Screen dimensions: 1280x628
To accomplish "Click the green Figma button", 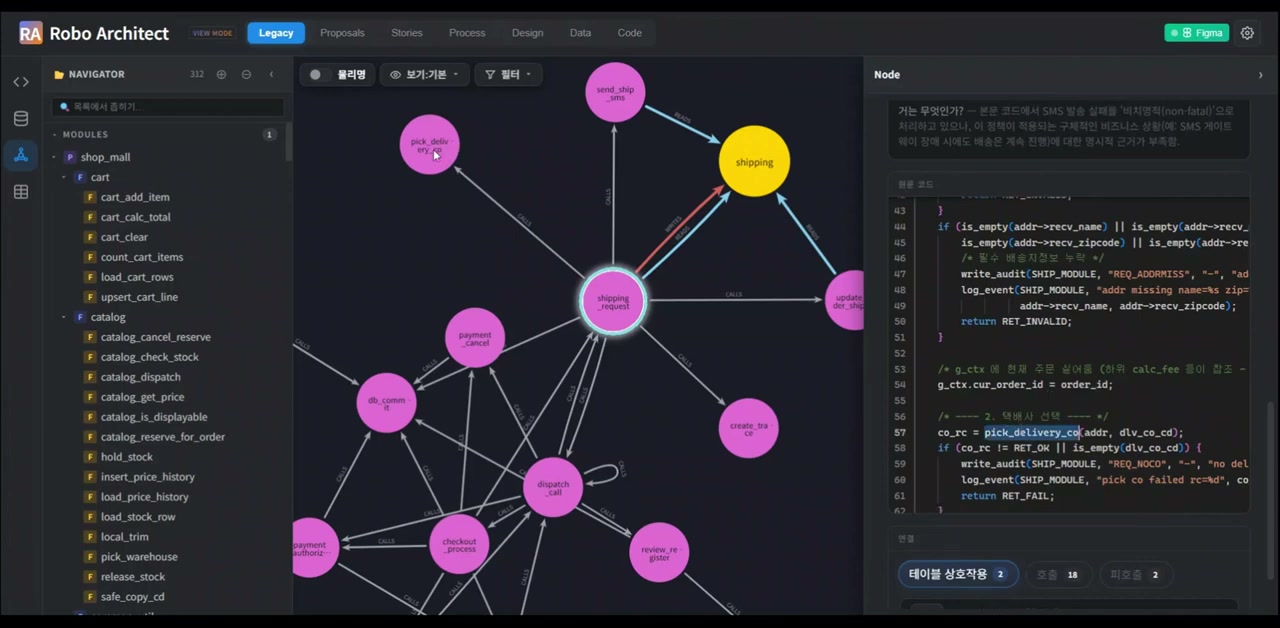I will 1196,33.
